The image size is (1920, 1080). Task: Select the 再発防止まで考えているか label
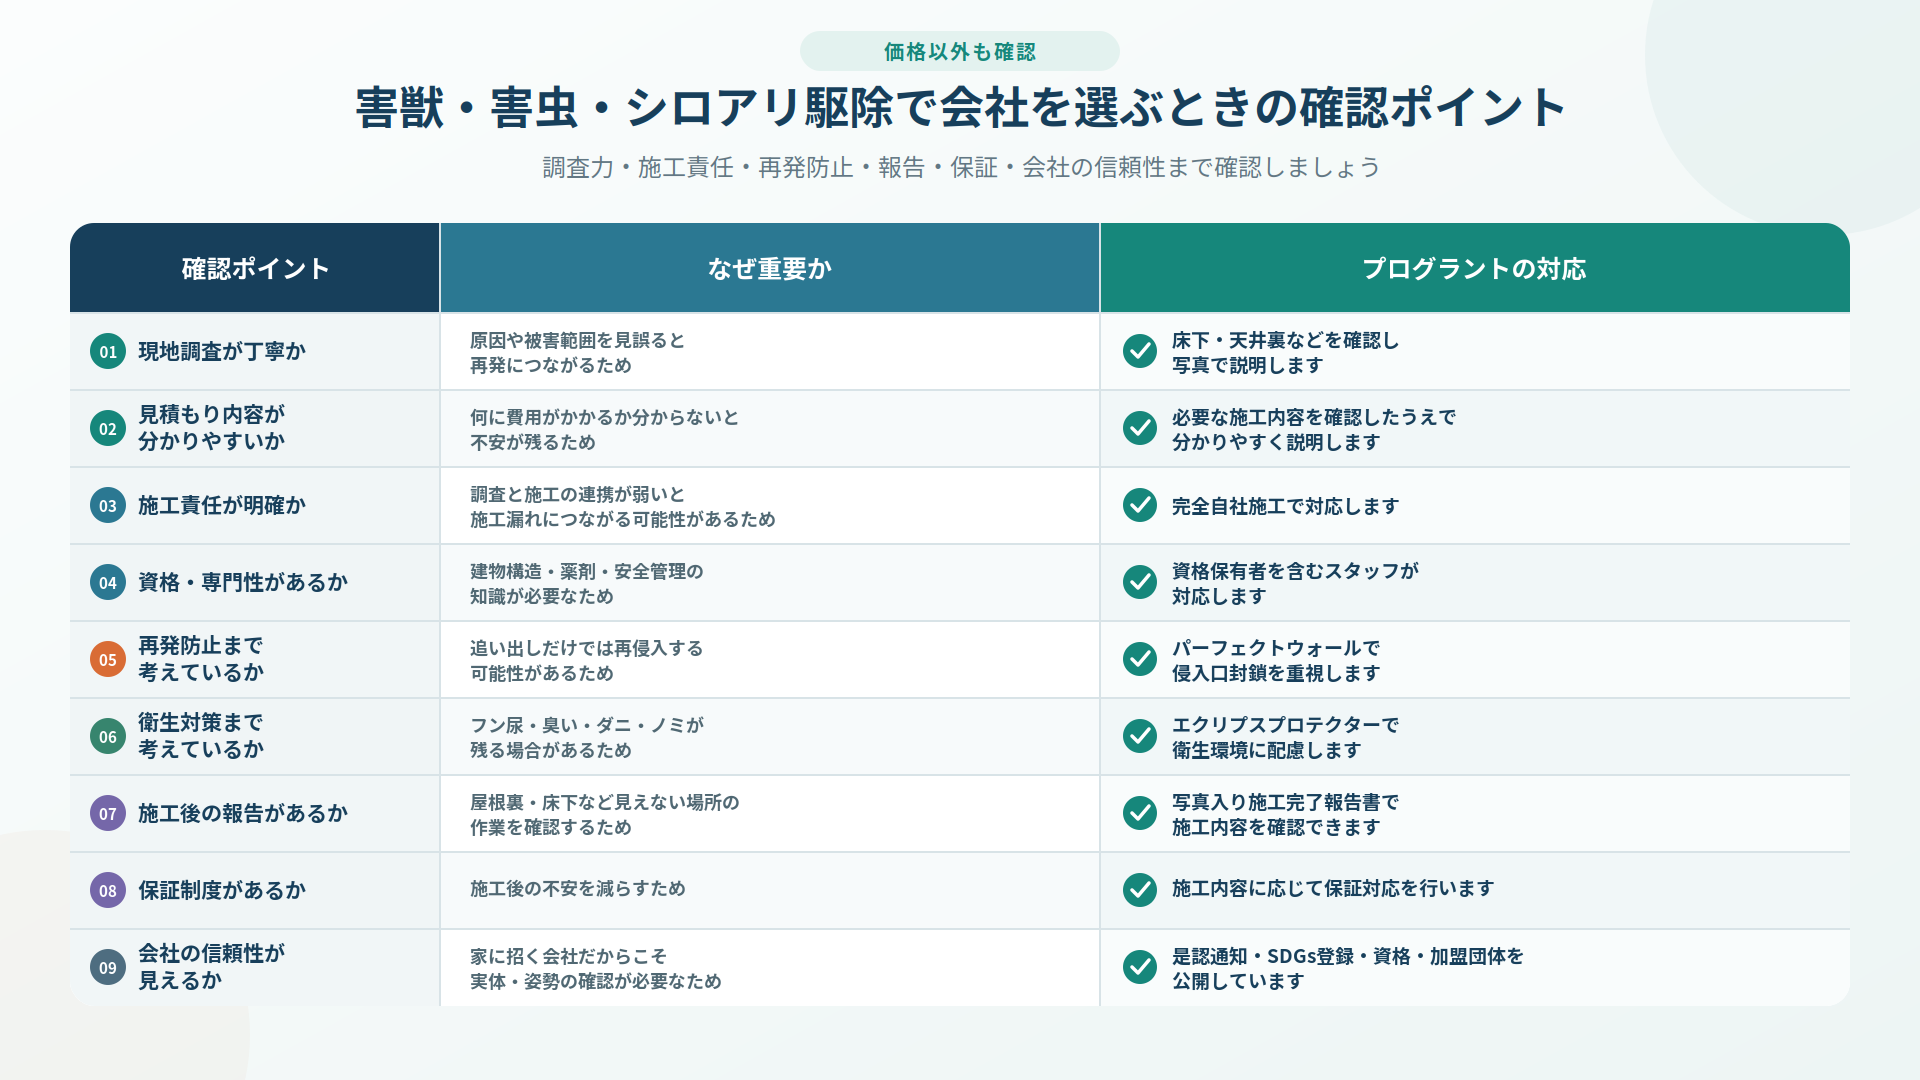[x=201, y=659]
